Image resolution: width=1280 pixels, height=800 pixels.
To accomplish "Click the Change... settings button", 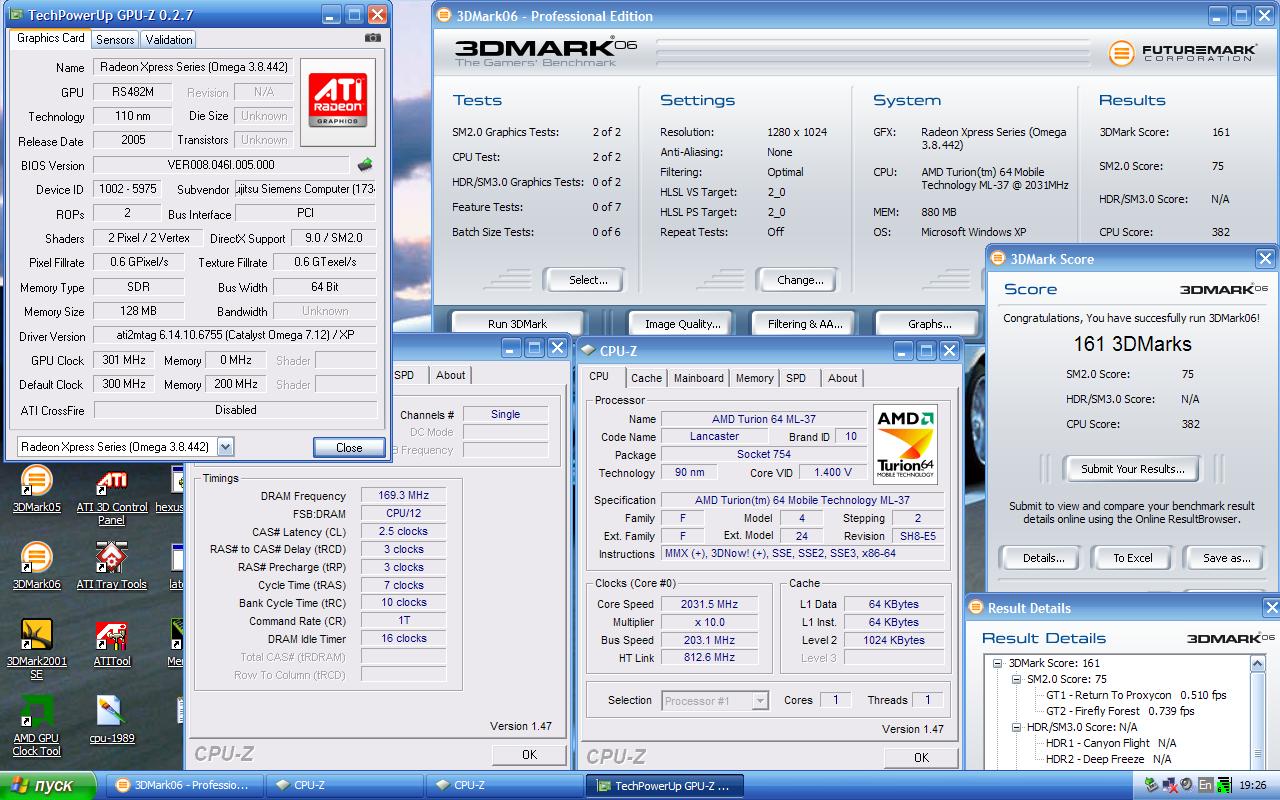I will [800, 280].
